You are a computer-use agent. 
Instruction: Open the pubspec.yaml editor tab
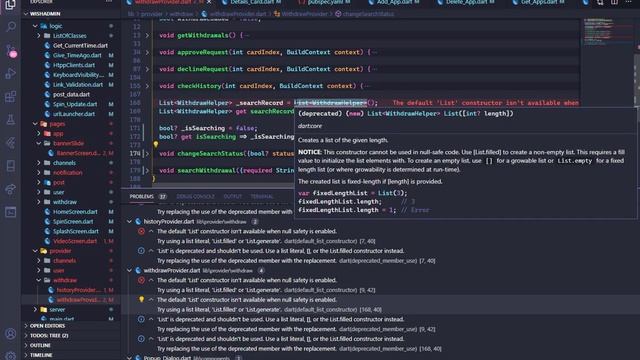click(x=325, y=2)
